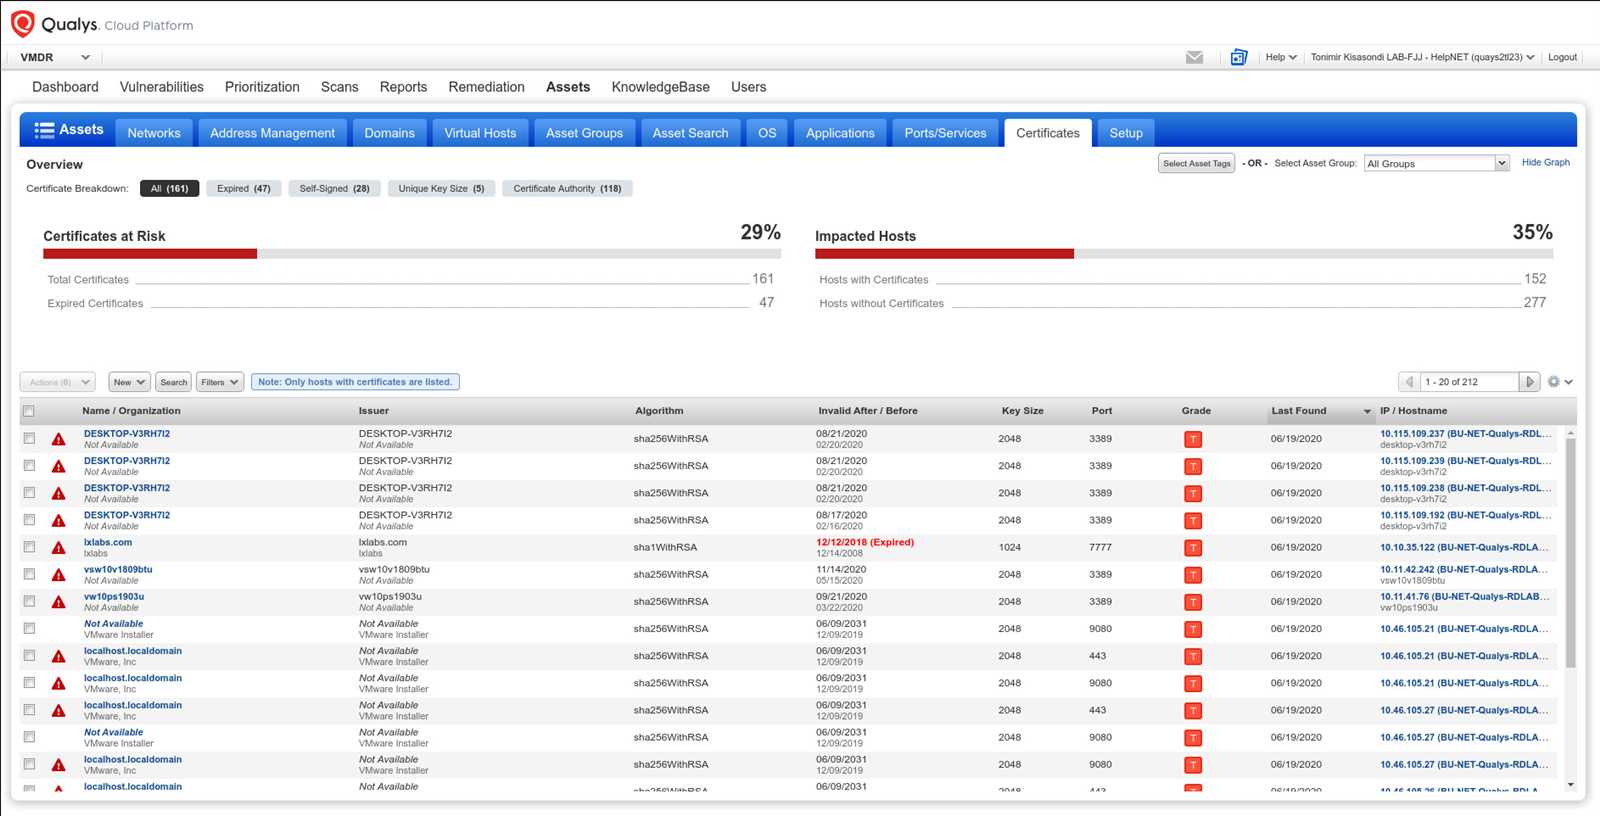Open the Tonimir Kisasondi user account menu
Image resolution: width=1600 pixels, height=816 pixels.
click(x=1422, y=57)
